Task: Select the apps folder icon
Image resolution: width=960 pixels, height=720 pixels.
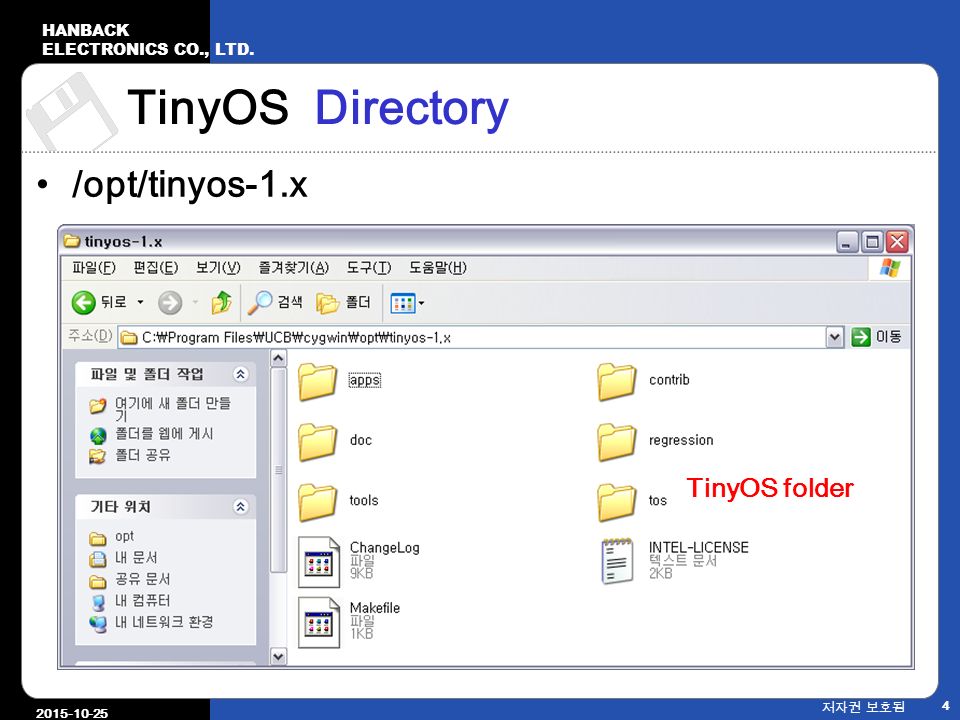Action: pos(317,381)
